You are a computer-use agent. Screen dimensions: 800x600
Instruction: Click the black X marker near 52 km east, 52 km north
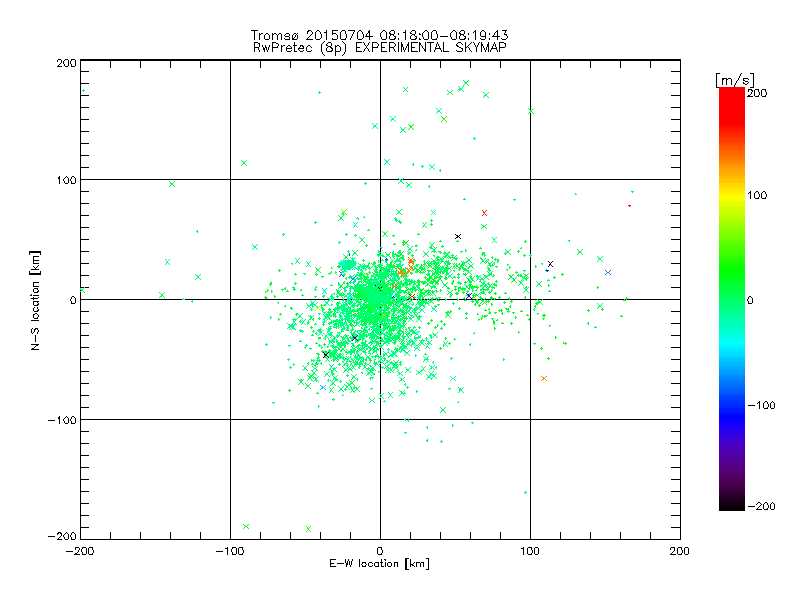tap(458, 237)
